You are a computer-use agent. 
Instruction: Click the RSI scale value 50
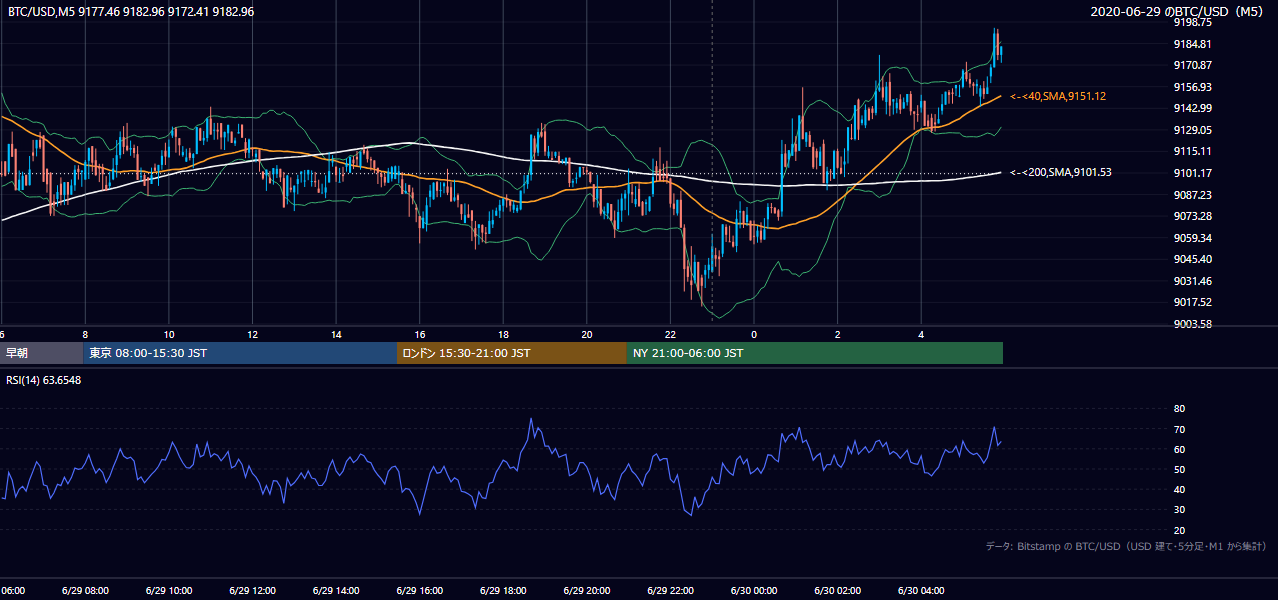coord(1179,469)
